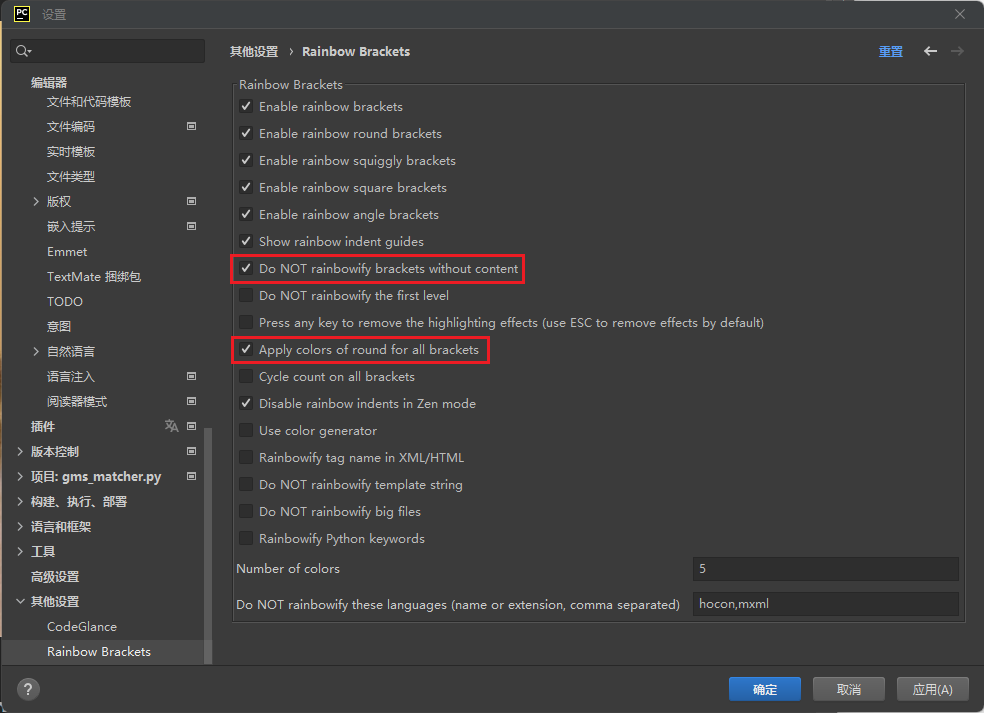Select CodeGlance under 其他设置

pos(82,626)
